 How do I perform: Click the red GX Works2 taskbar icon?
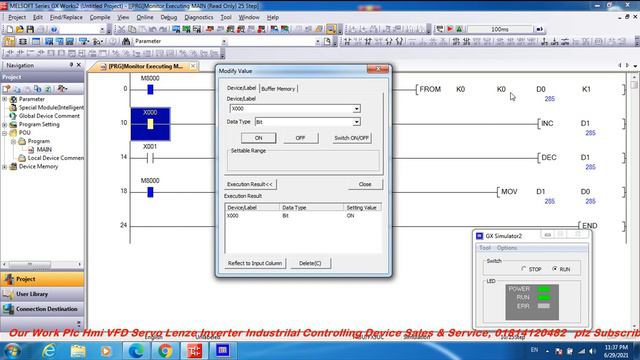point(194,351)
